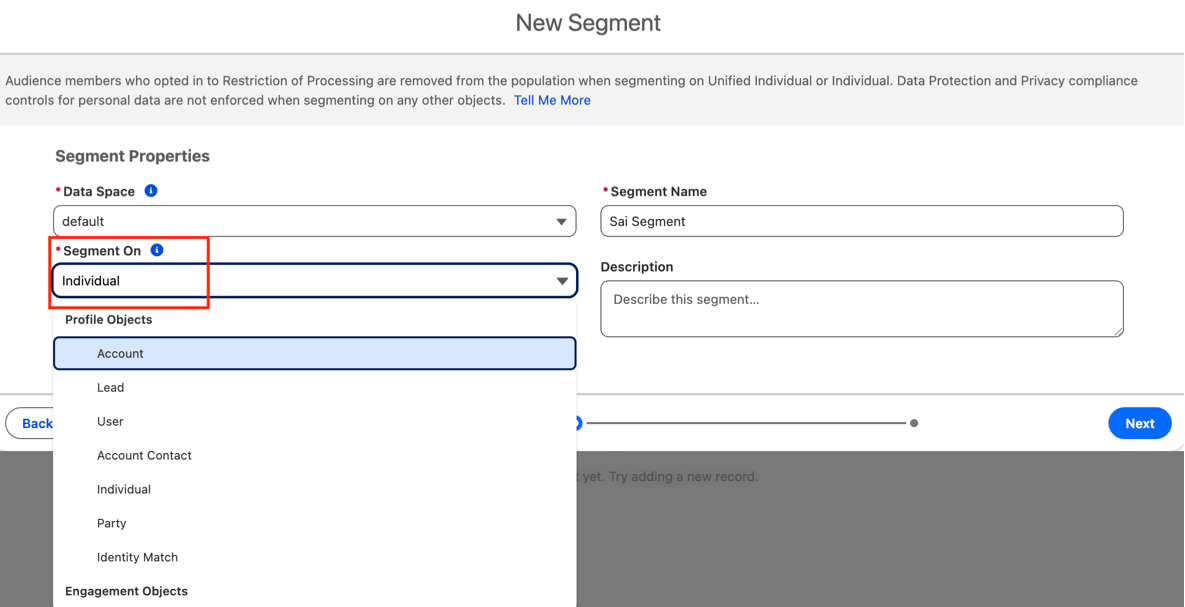Select Individual in the options list
Screen dimensions: 1185x607
coord(124,490)
